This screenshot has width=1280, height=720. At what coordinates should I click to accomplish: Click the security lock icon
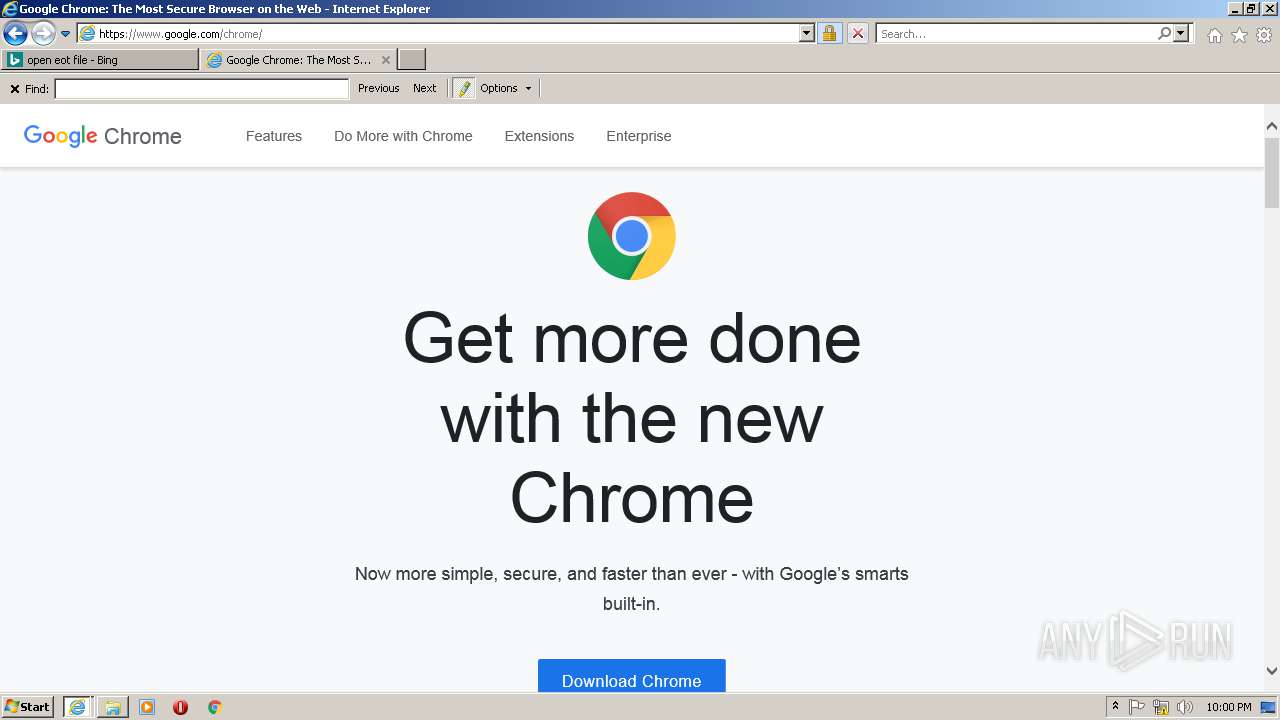point(829,33)
